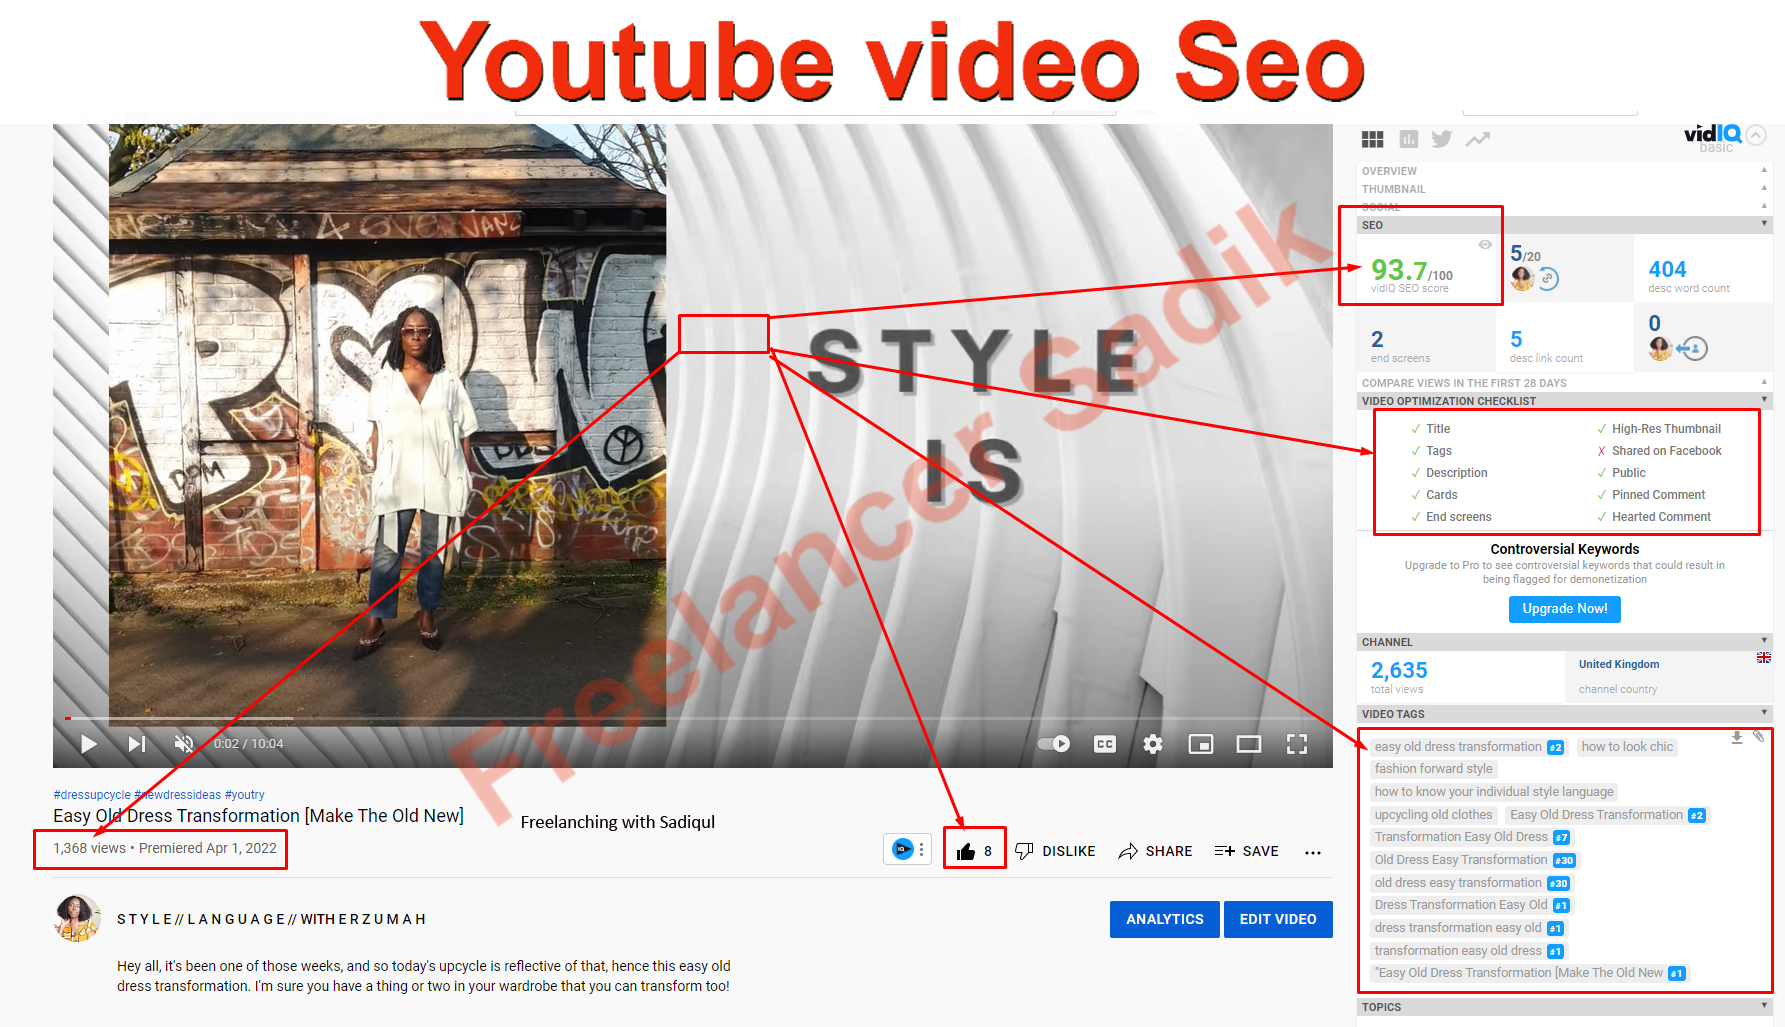Open the three-dot more actions menu

pyautogui.click(x=1313, y=852)
